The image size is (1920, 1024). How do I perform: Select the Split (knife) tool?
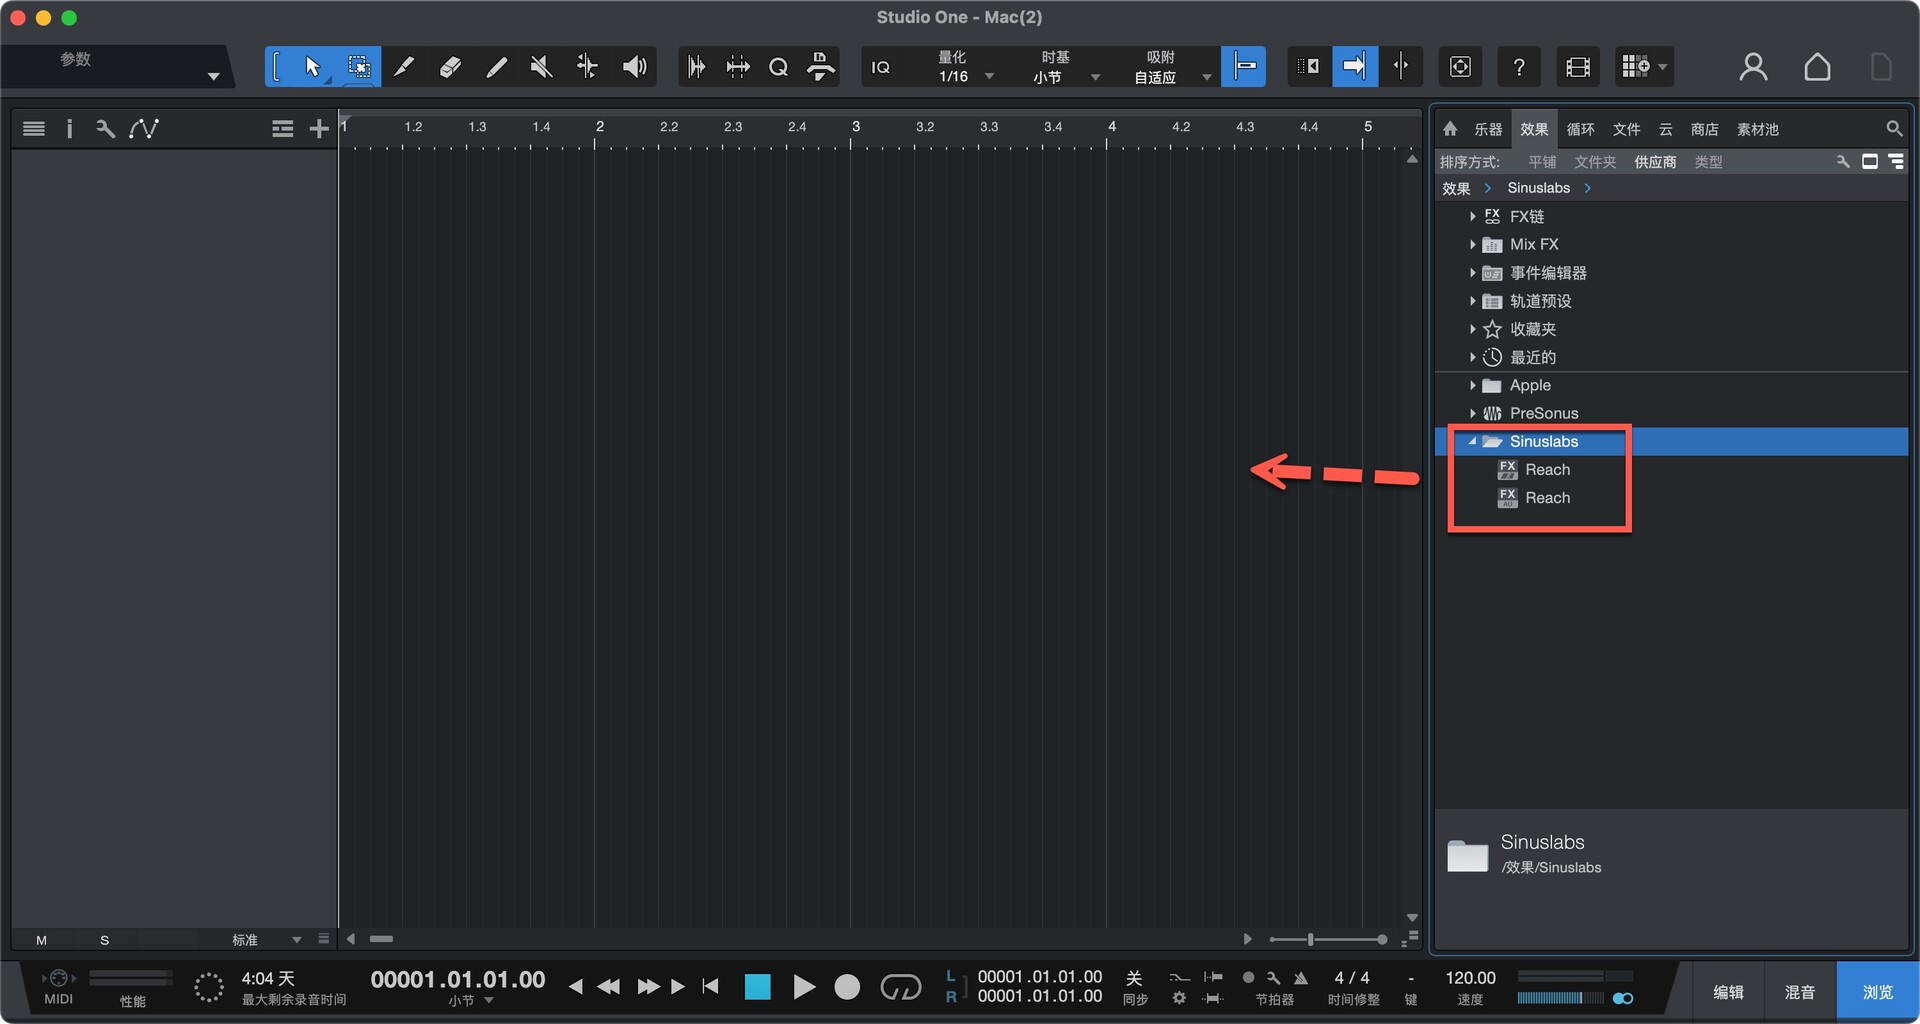tap(404, 67)
